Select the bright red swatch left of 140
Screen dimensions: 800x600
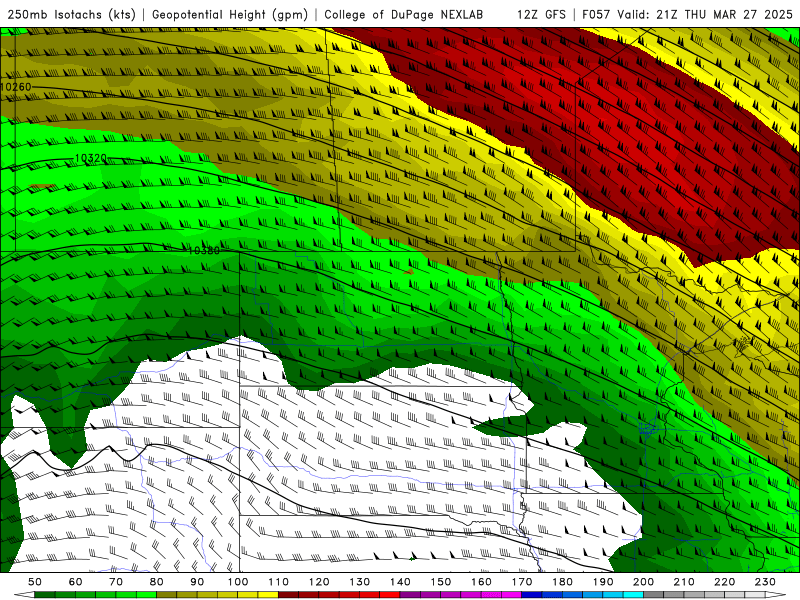[x=390, y=595]
